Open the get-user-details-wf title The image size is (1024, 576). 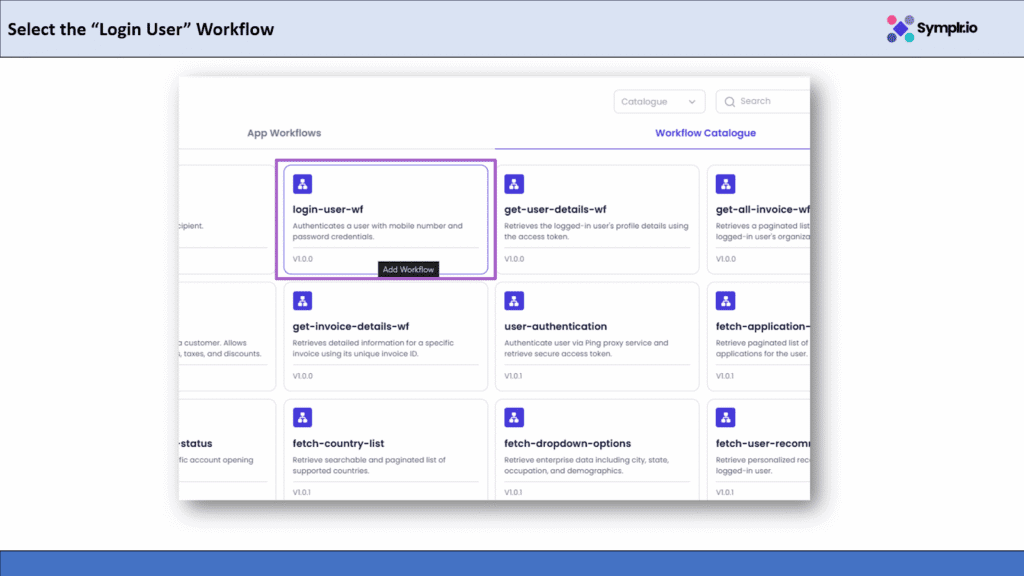coord(555,210)
